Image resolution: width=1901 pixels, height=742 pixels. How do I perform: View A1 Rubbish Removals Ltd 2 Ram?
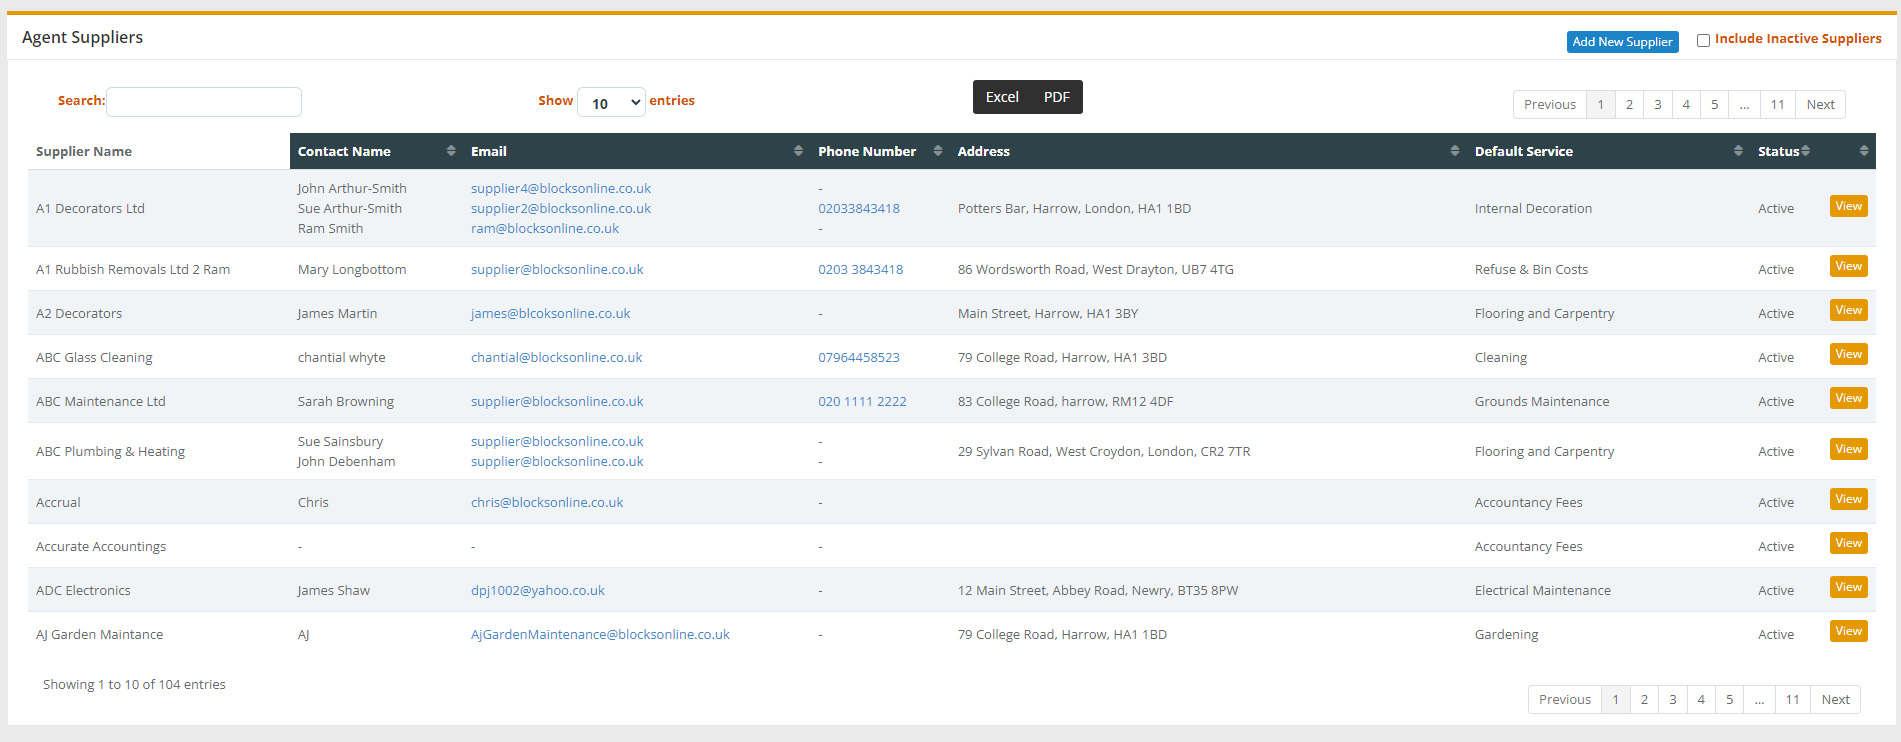click(1848, 266)
